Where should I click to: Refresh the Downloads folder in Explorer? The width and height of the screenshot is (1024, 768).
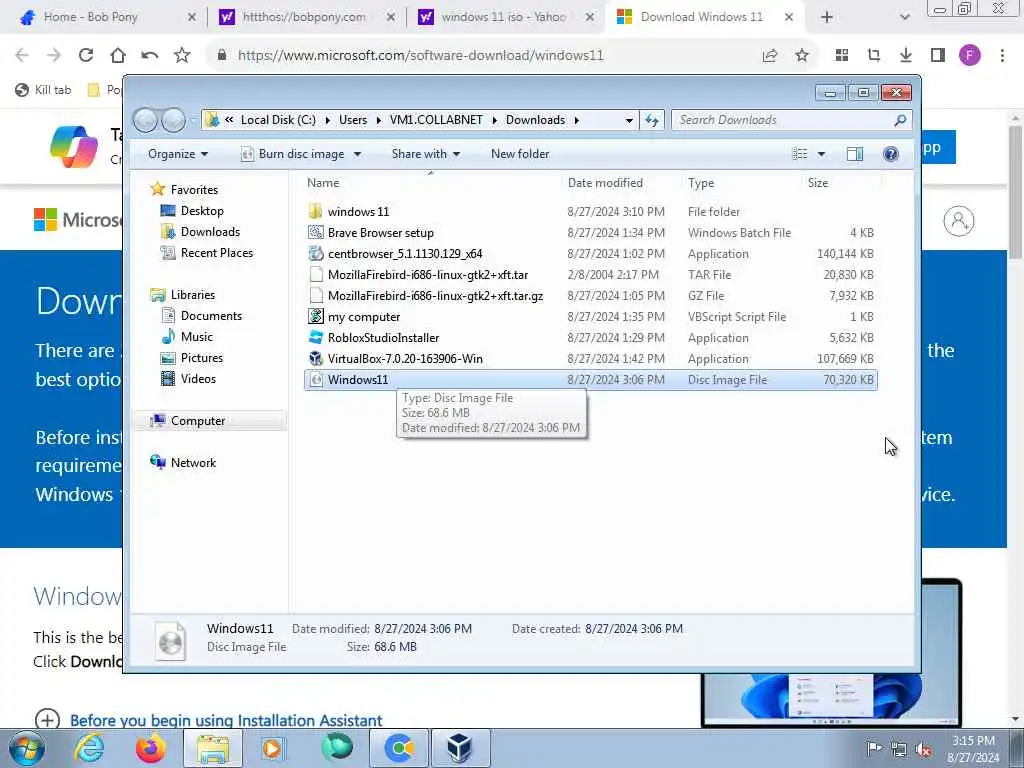[652, 120]
